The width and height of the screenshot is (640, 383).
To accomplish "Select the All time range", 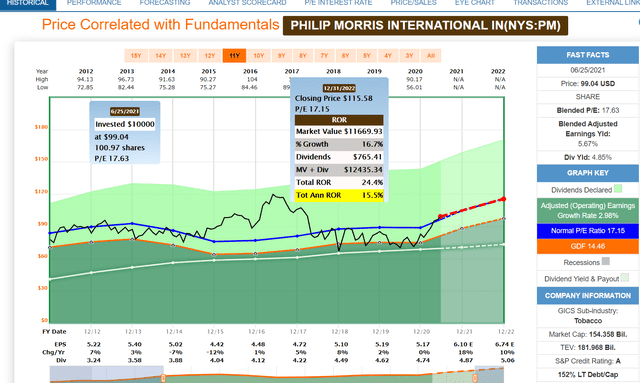I will coord(431,56).
